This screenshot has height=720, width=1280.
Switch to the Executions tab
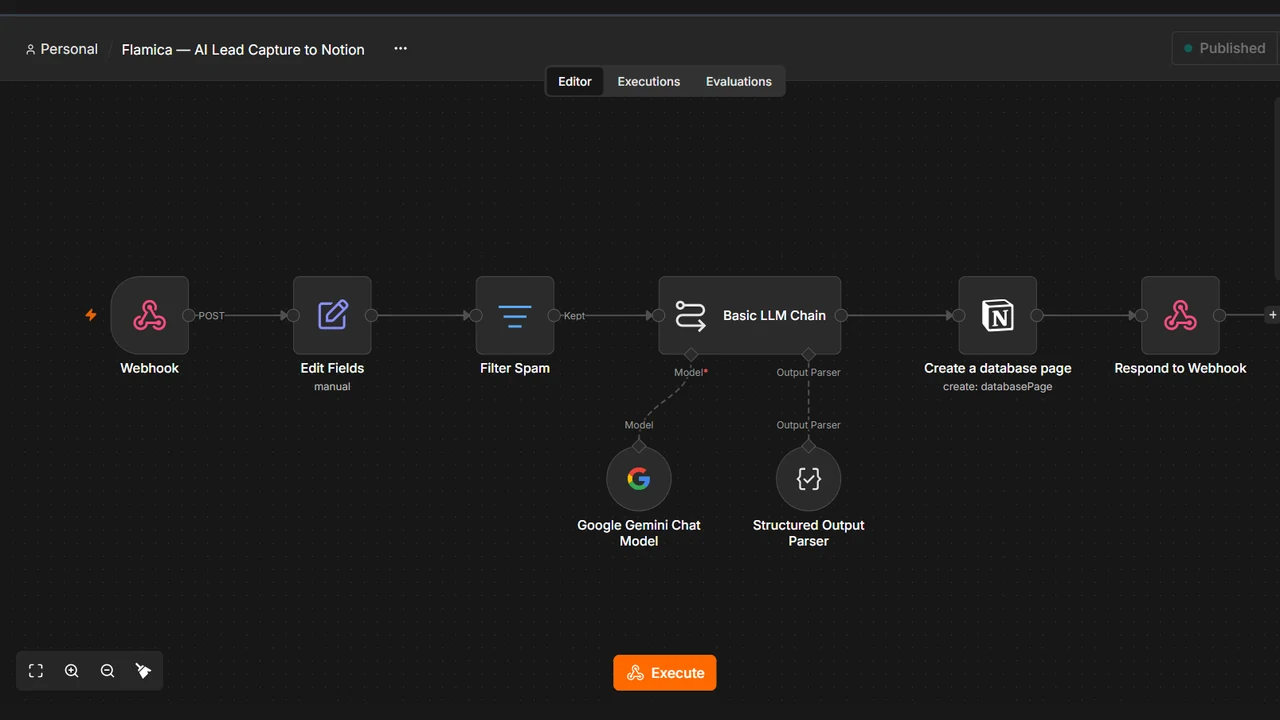649,81
